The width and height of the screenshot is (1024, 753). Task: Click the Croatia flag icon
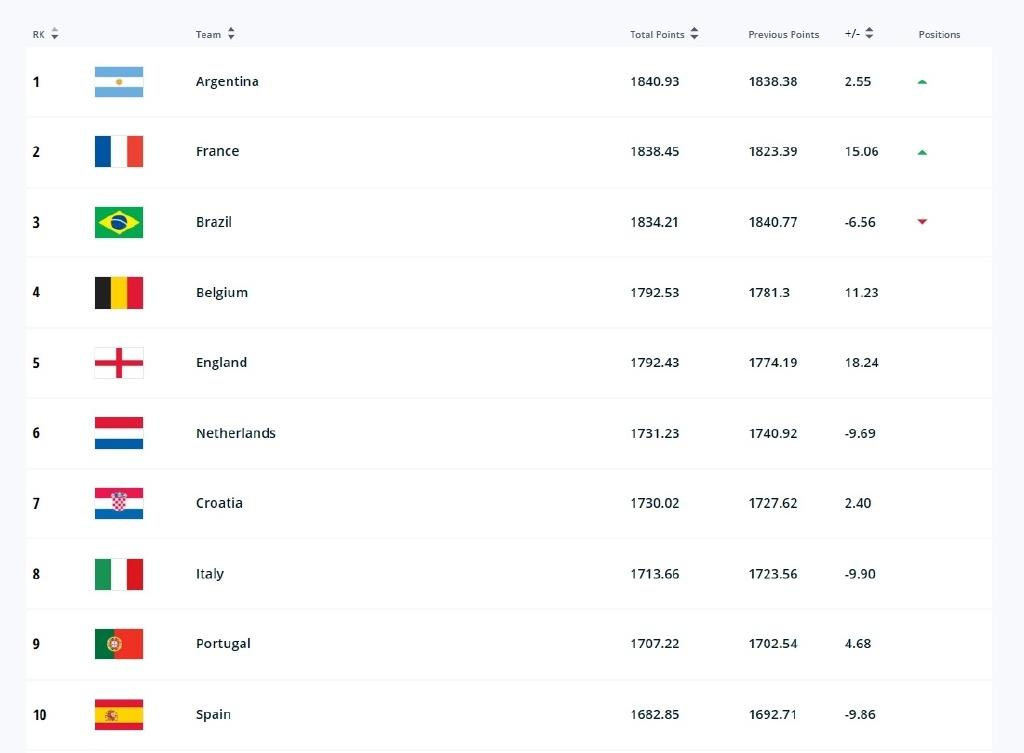click(119, 504)
